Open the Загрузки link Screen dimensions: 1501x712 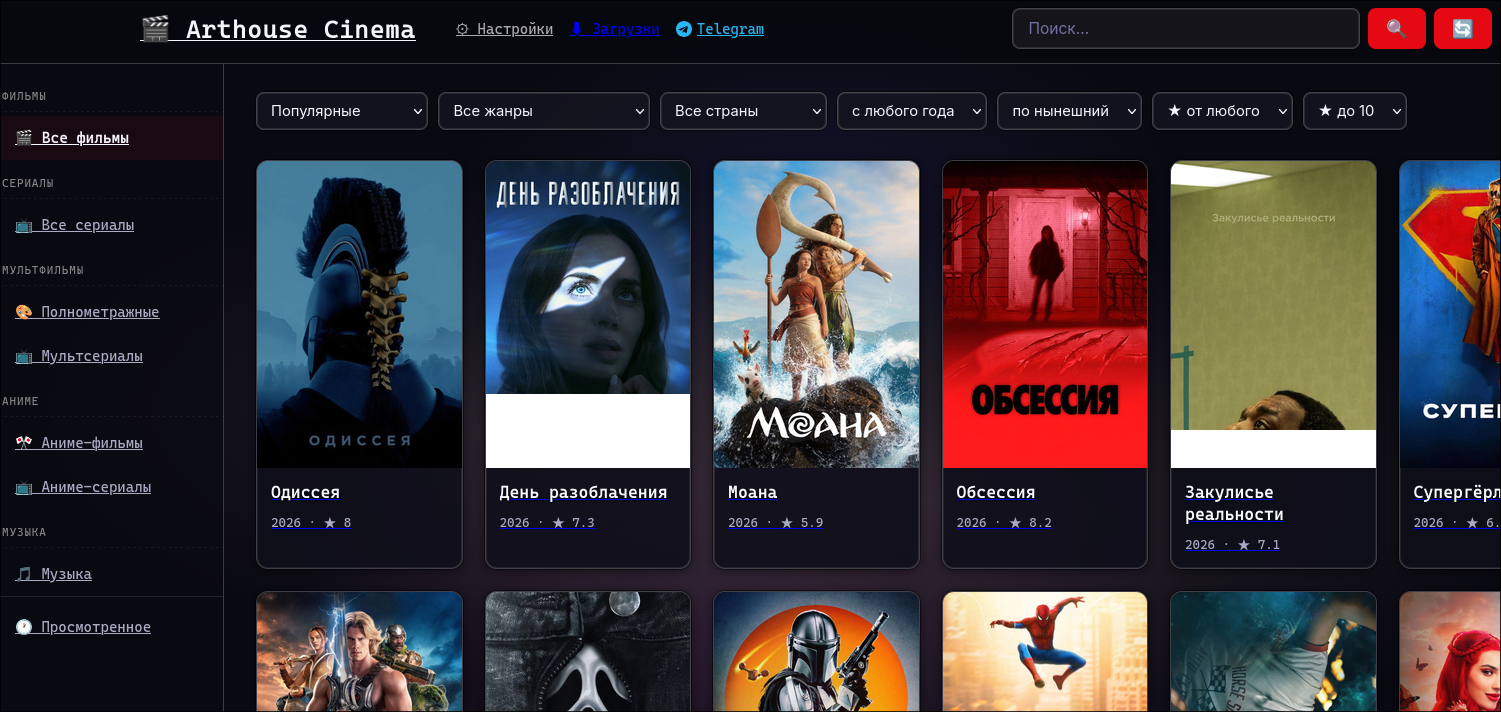[615, 29]
